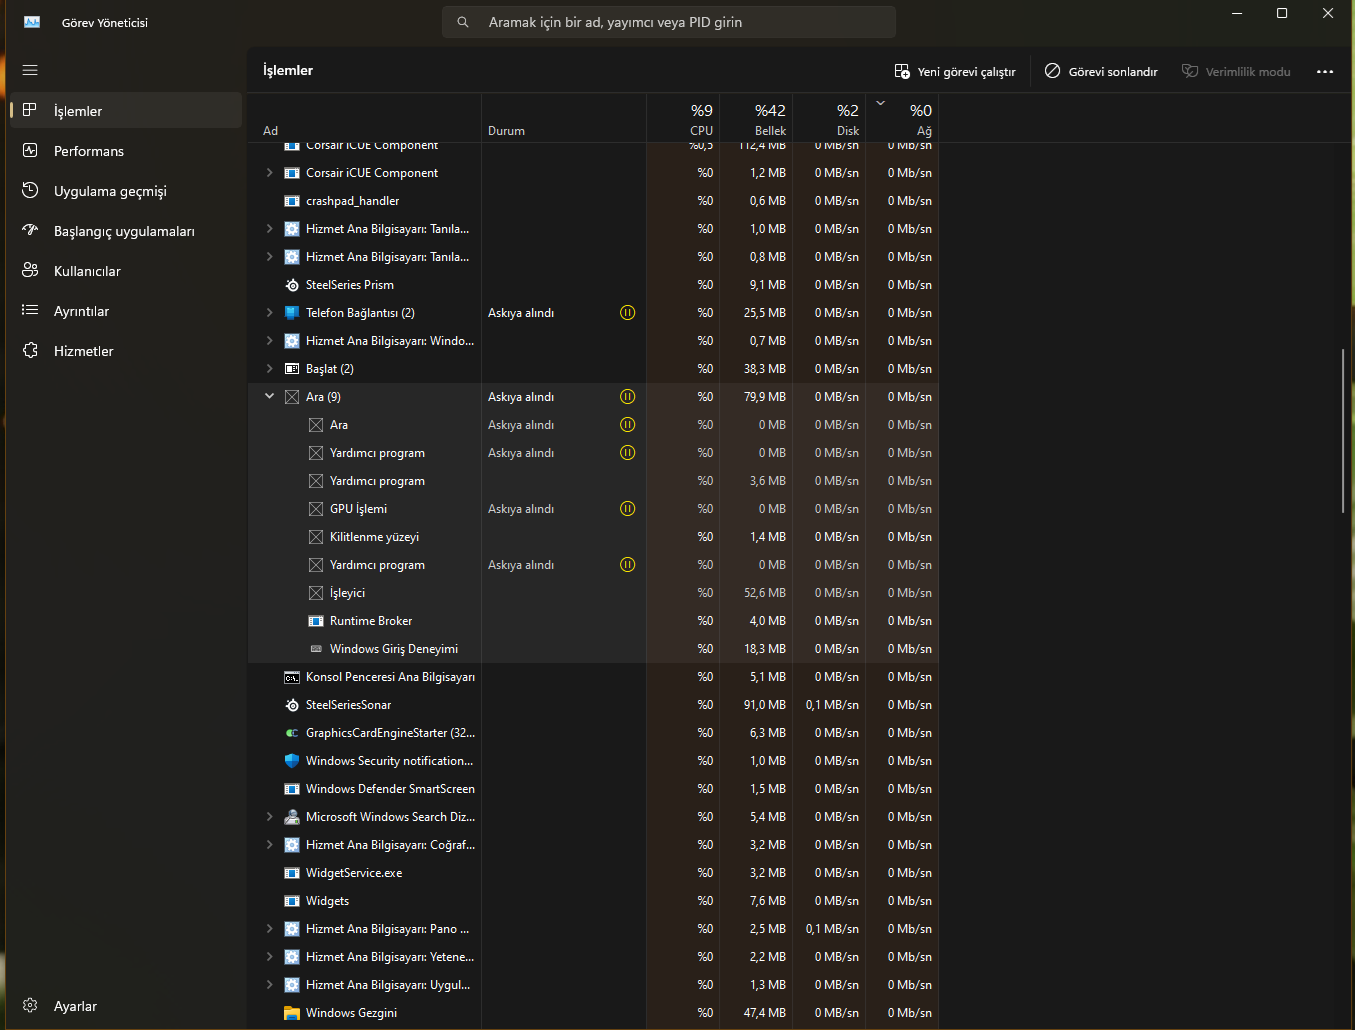
Task: Click the 79,9 MB memory cell
Action: (x=764, y=397)
